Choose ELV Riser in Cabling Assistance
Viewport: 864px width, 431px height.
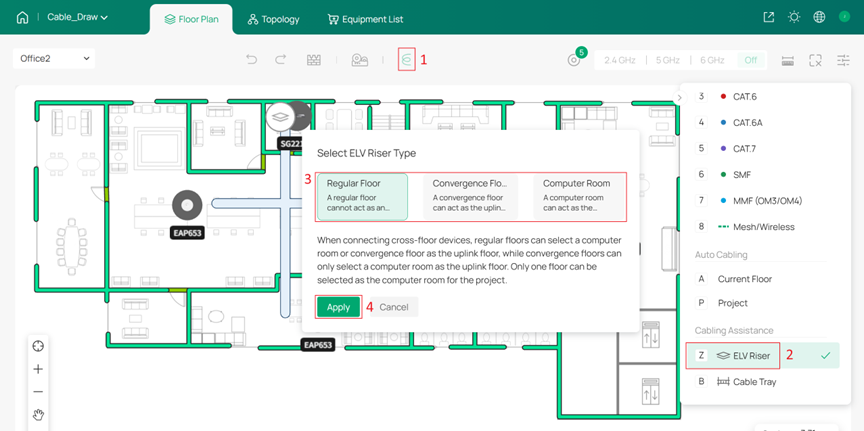click(x=750, y=355)
